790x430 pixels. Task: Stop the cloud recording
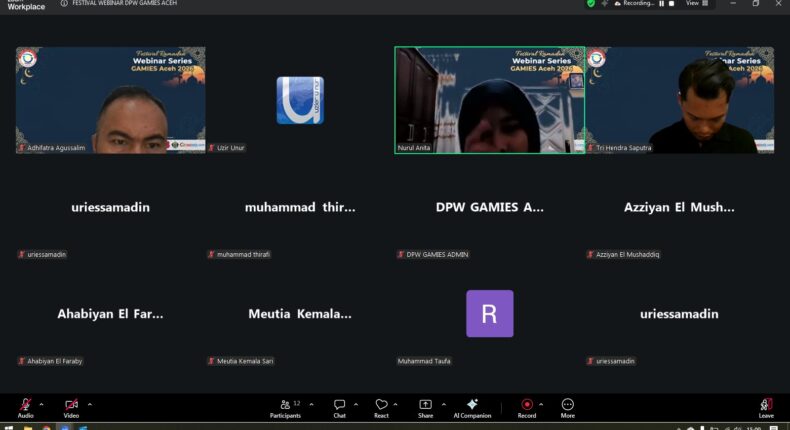pos(671,4)
